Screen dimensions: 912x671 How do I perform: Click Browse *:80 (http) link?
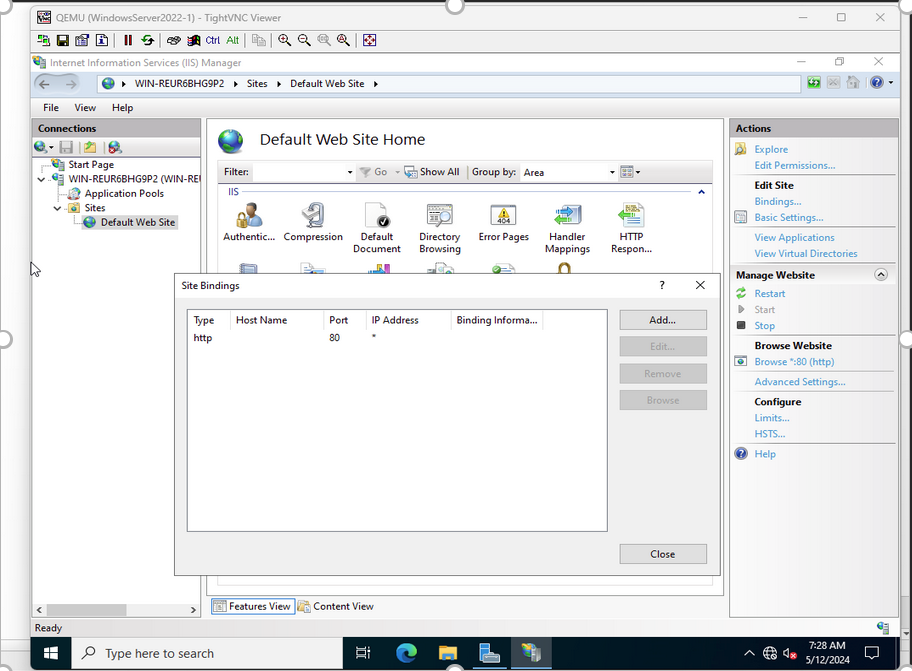(x=794, y=362)
